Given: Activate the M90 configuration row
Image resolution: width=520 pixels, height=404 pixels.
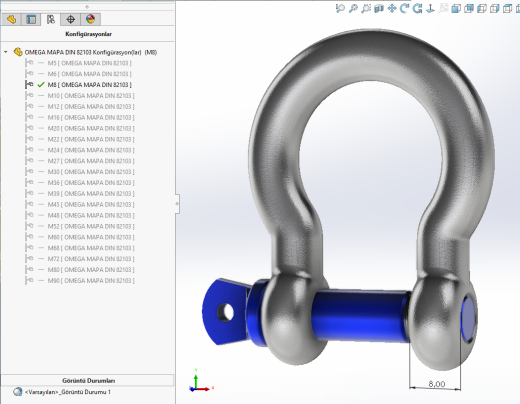Looking at the screenshot, I should pyautogui.click(x=91, y=281).
